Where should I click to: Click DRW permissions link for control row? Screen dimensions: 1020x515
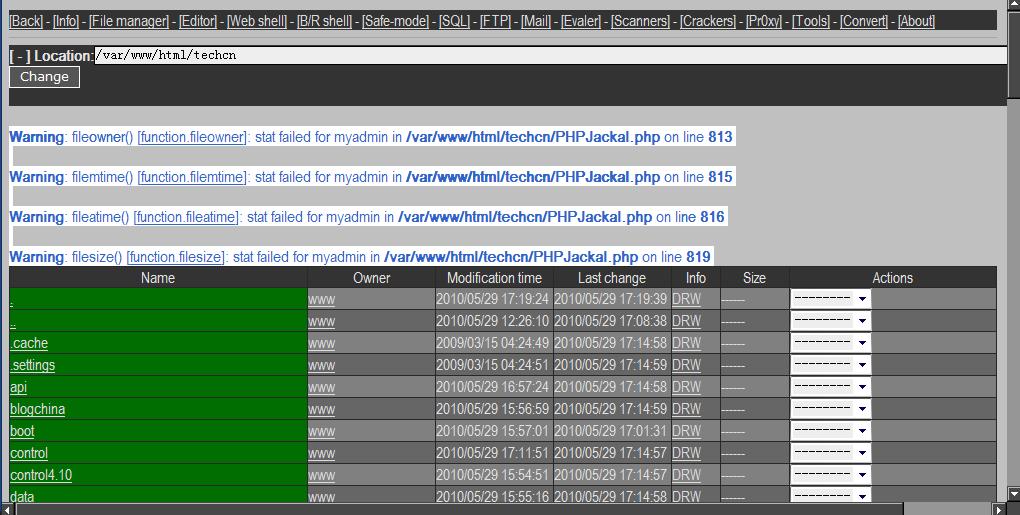[x=686, y=453]
